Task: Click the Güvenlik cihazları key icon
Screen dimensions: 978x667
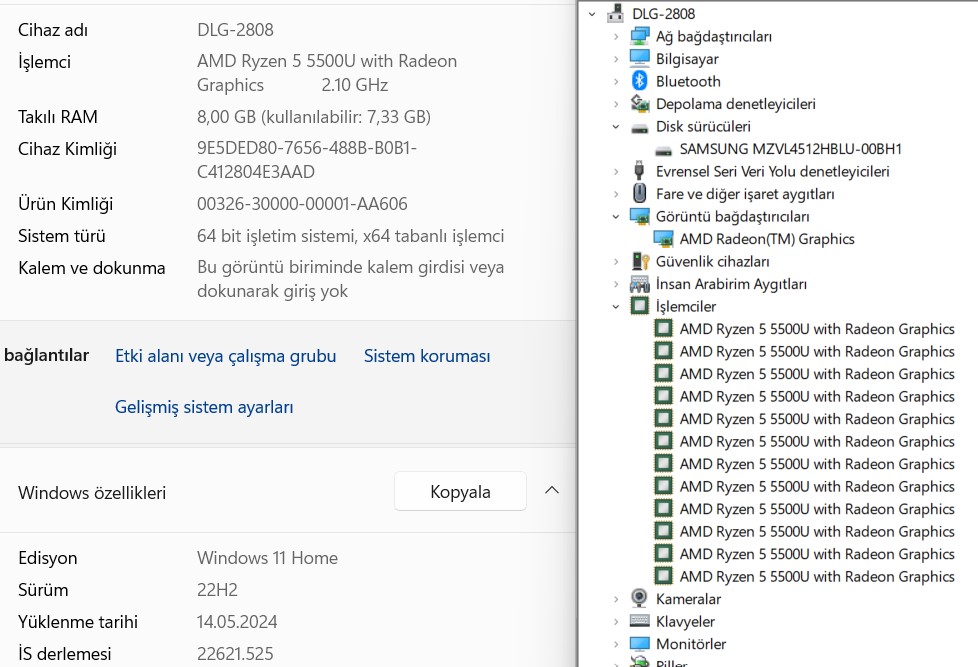Action: pyautogui.click(x=639, y=261)
